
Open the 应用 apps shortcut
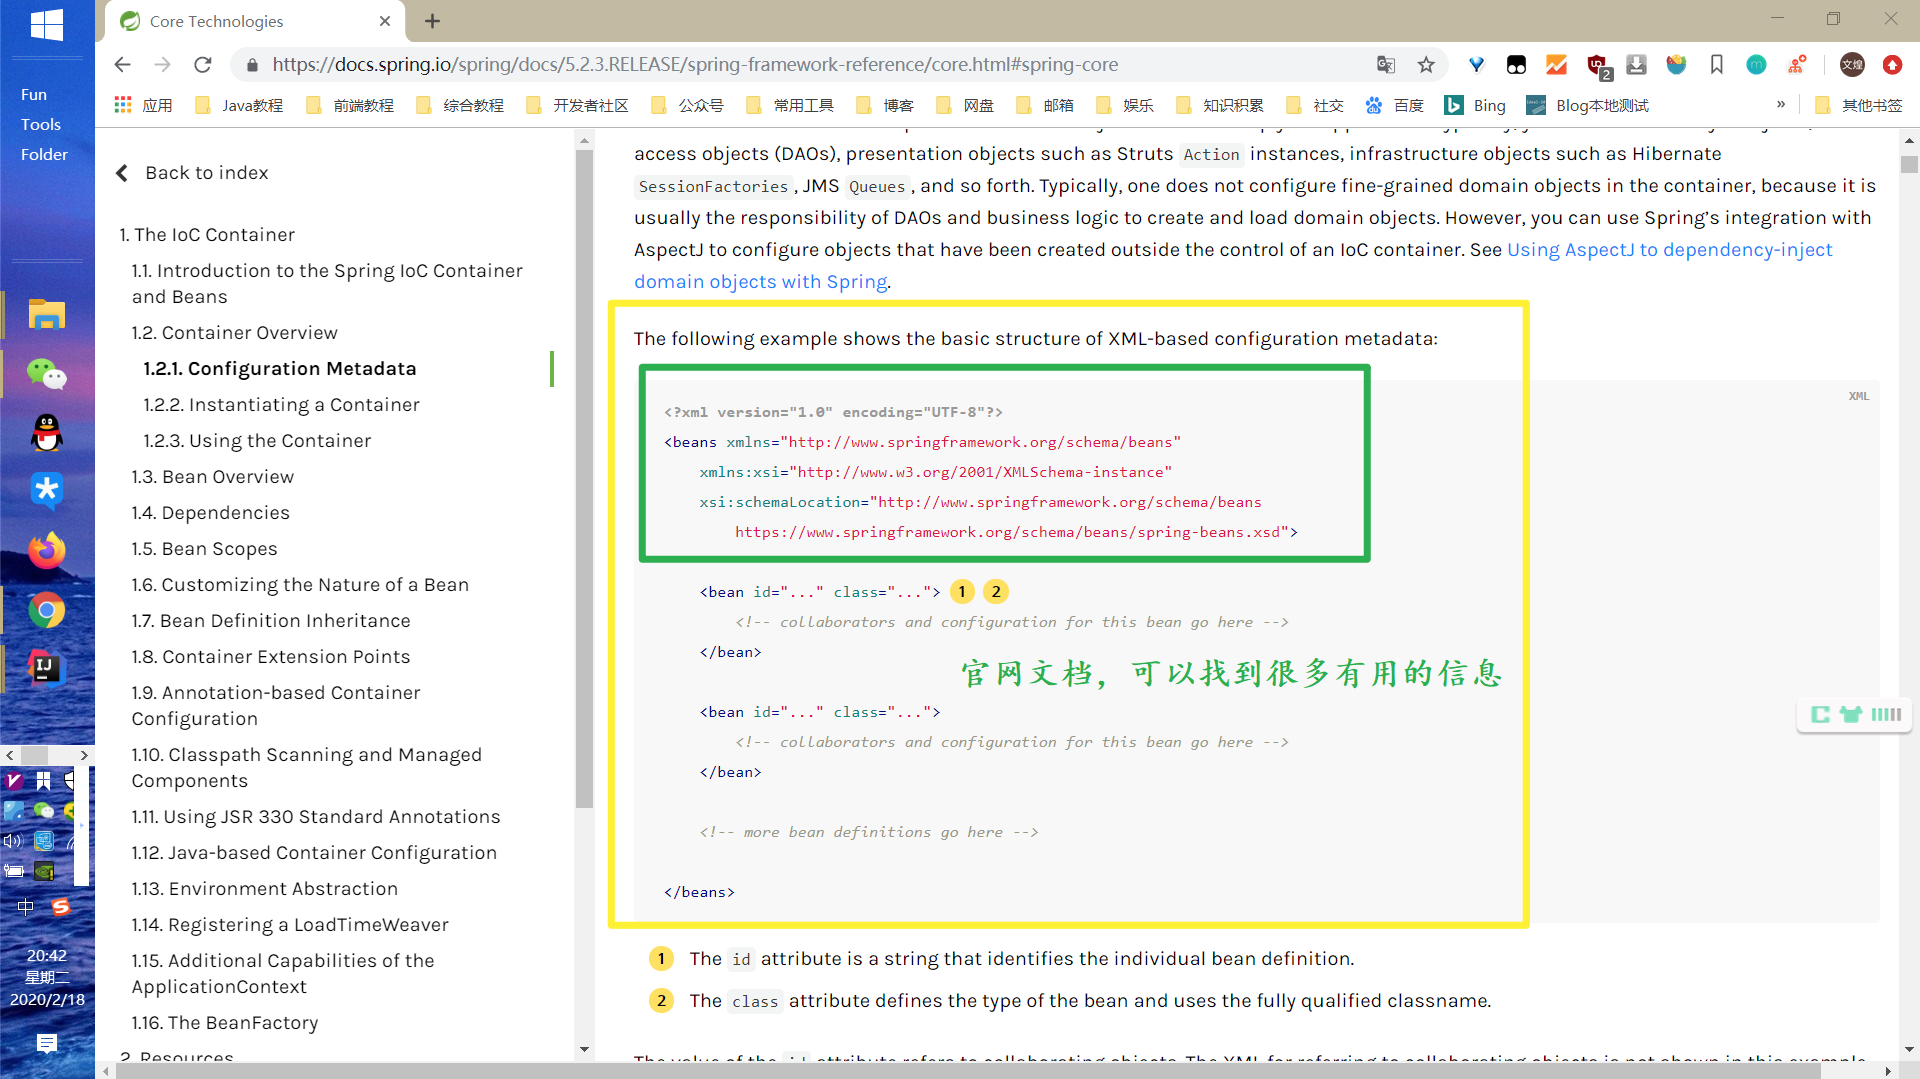point(143,105)
